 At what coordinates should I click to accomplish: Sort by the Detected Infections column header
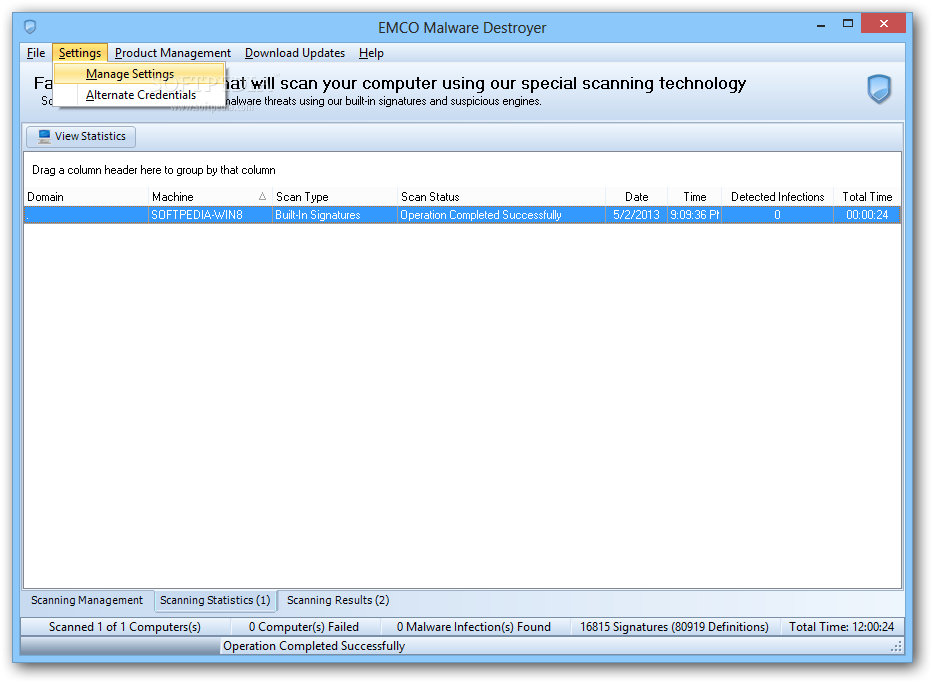777,197
